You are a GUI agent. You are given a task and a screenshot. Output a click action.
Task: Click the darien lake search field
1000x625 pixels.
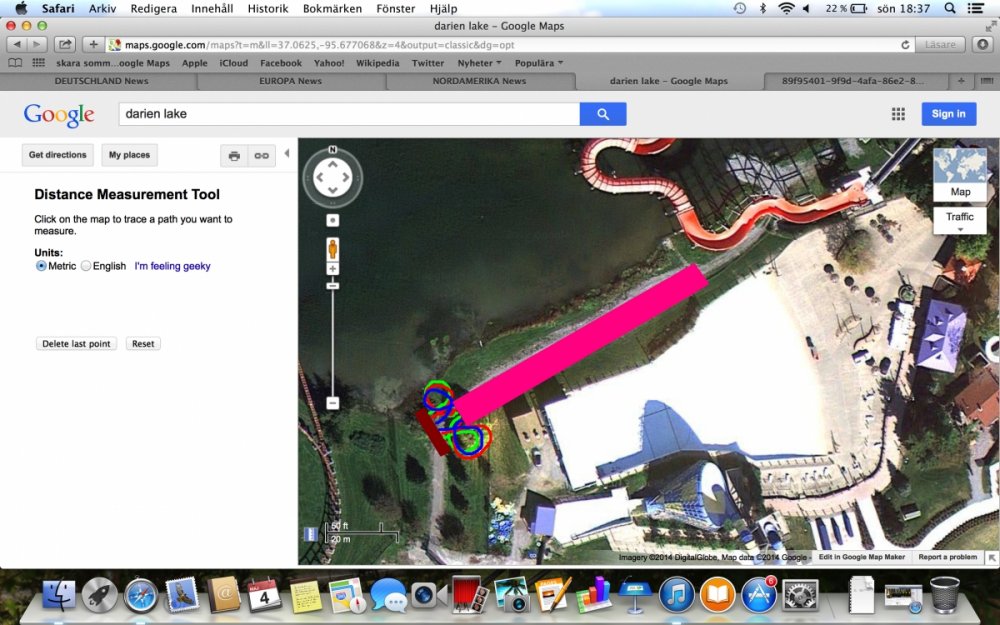(x=348, y=114)
